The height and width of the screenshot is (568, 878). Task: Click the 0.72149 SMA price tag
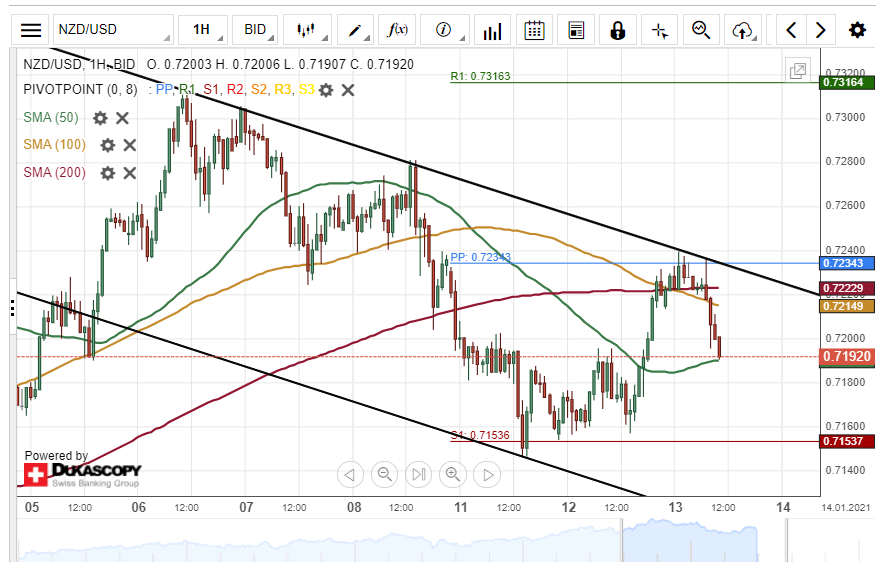(x=847, y=306)
